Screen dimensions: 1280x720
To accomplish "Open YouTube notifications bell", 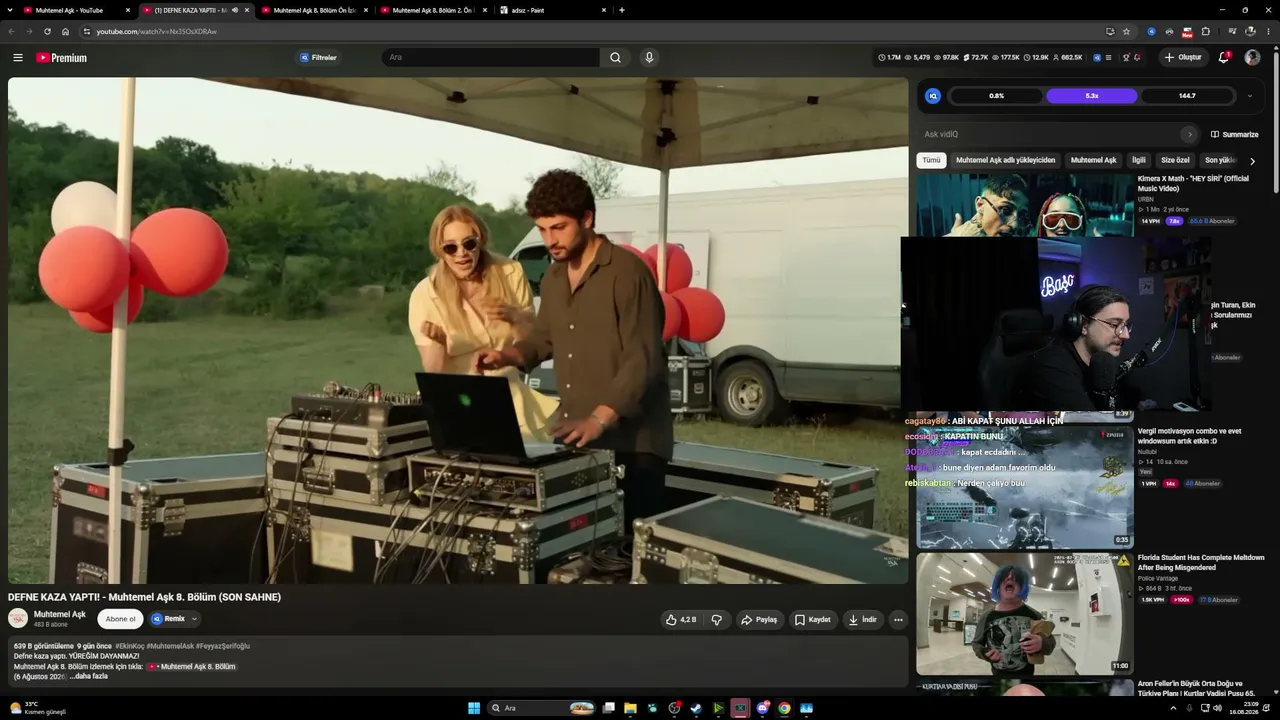I will coord(1224,58).
